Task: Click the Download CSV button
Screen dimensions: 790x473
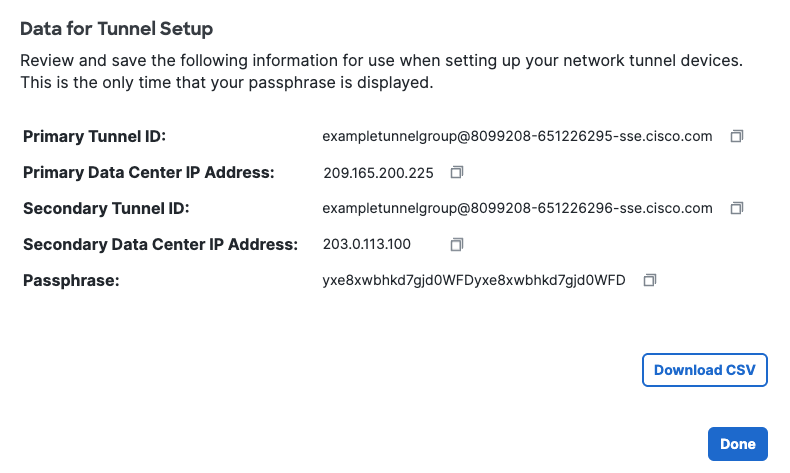Action: 704,370
